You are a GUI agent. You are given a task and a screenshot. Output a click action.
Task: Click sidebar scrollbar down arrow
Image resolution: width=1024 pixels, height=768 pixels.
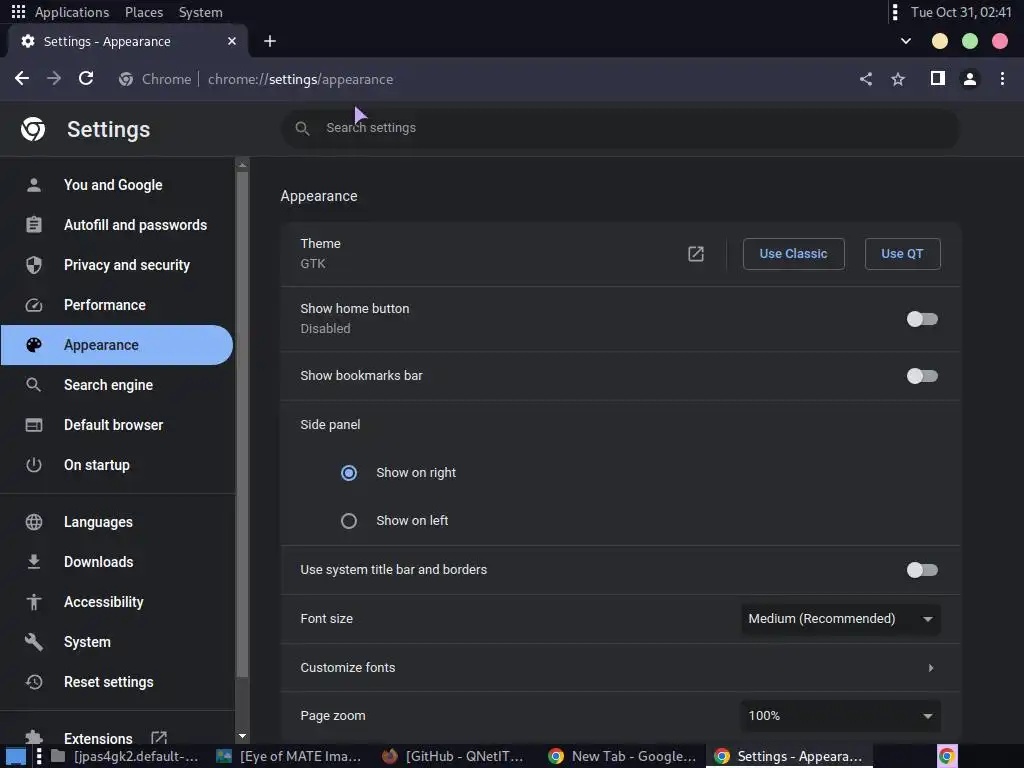click(x=242, y=736)
